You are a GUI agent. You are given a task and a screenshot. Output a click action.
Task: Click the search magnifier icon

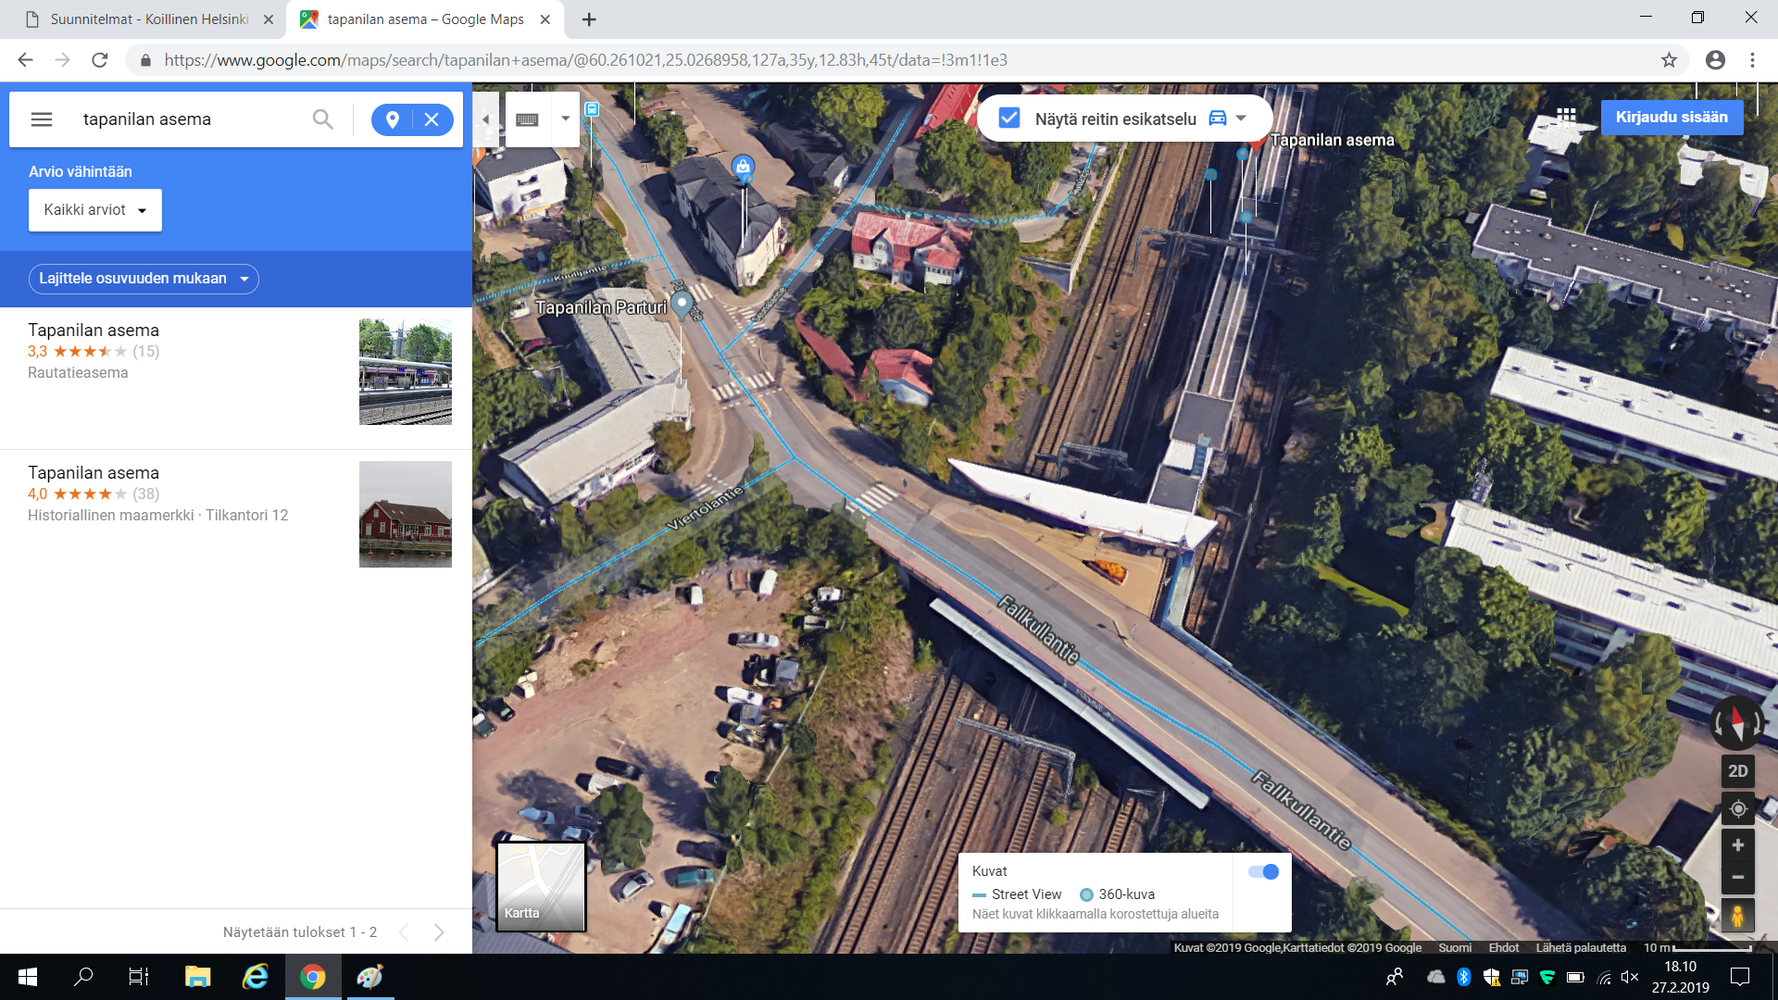click(x=322, y=119)
